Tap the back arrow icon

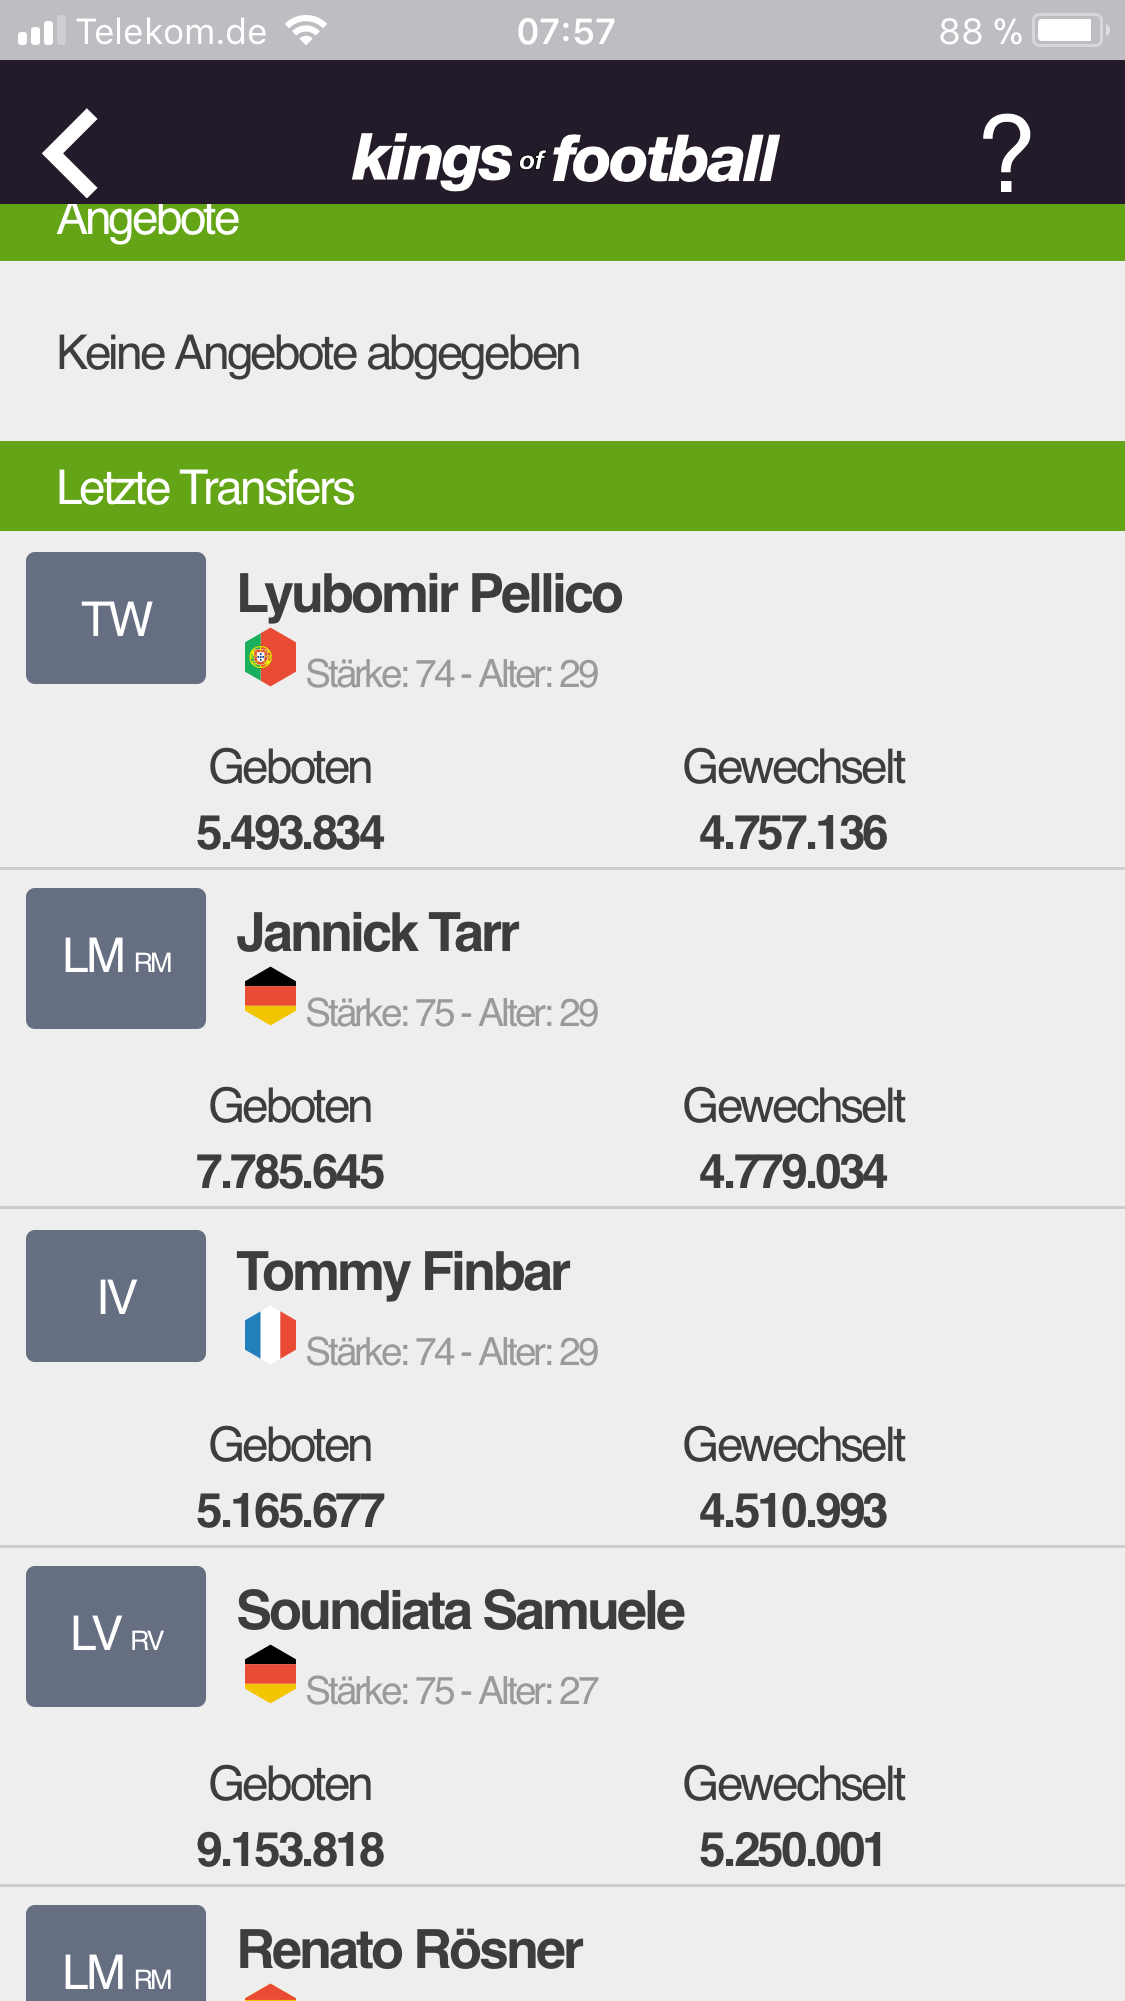[x=70, y=153]
